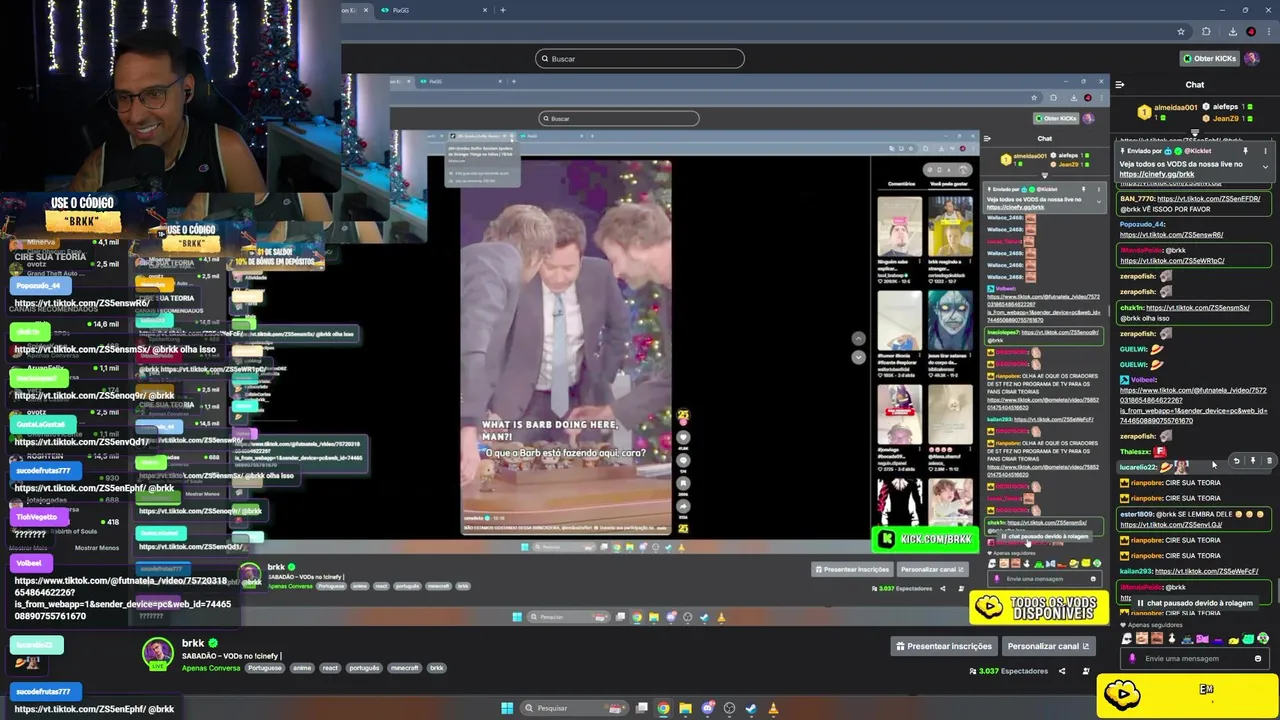Click the 3.037 Espectadores viewer count
The image size is (1280, 720).
[1009, 671]
